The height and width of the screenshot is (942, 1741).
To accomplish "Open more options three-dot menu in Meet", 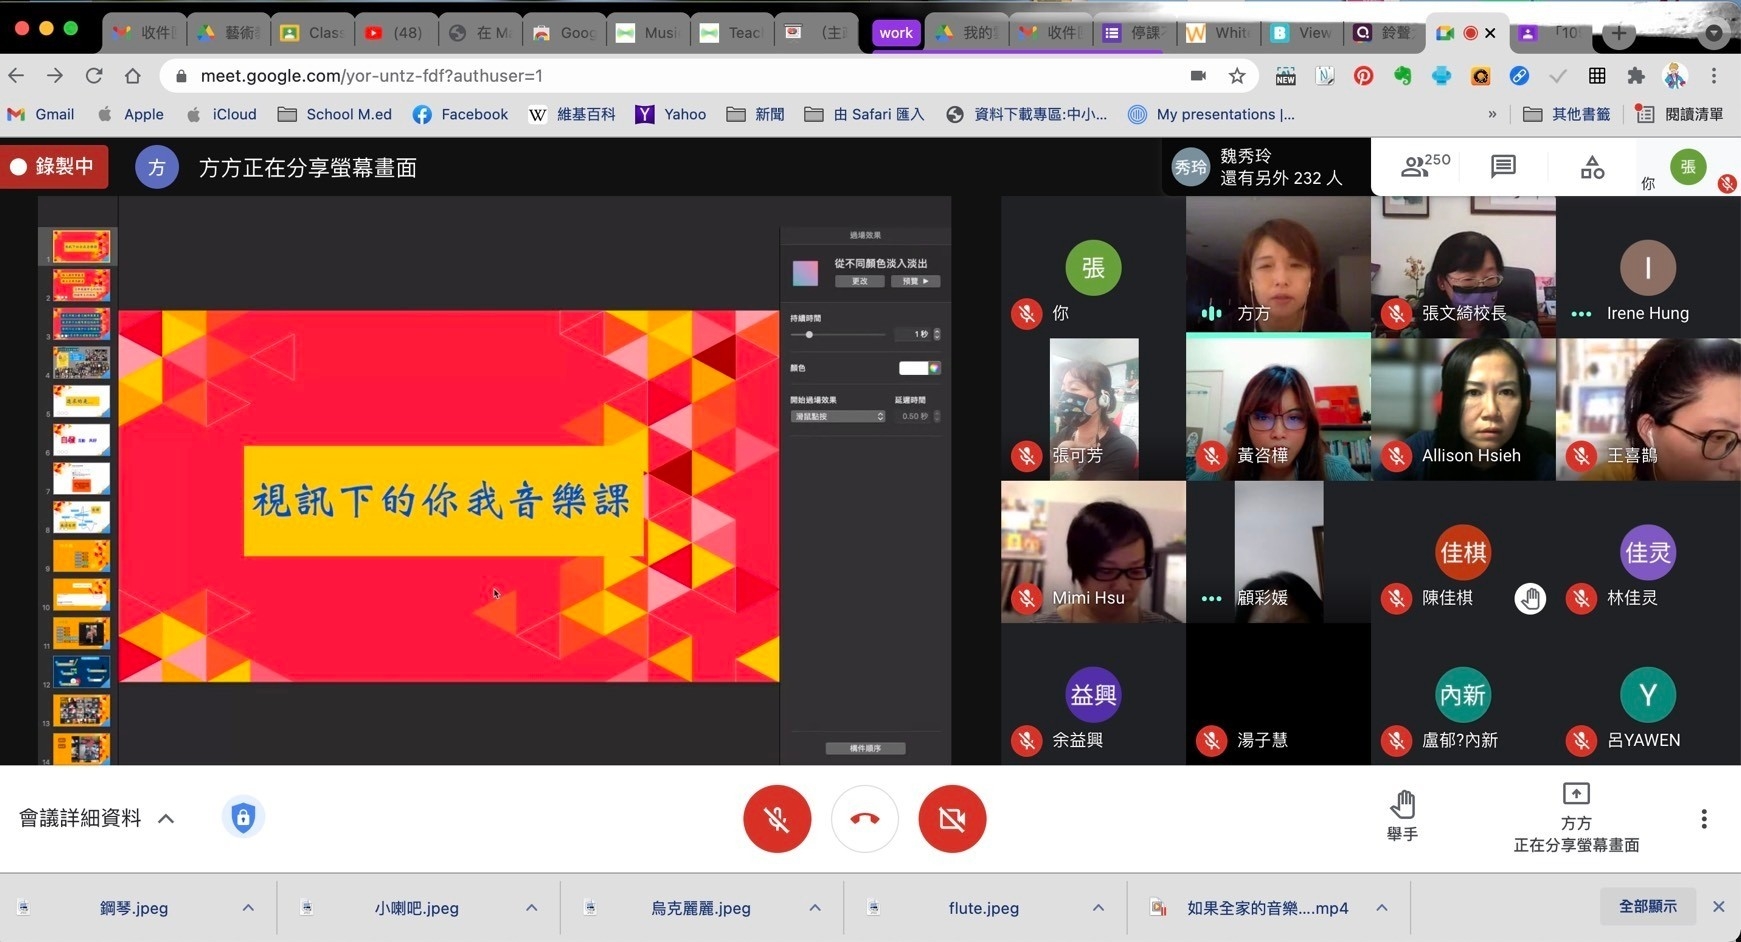I will pyautogui.click(x=1703, y=819).
